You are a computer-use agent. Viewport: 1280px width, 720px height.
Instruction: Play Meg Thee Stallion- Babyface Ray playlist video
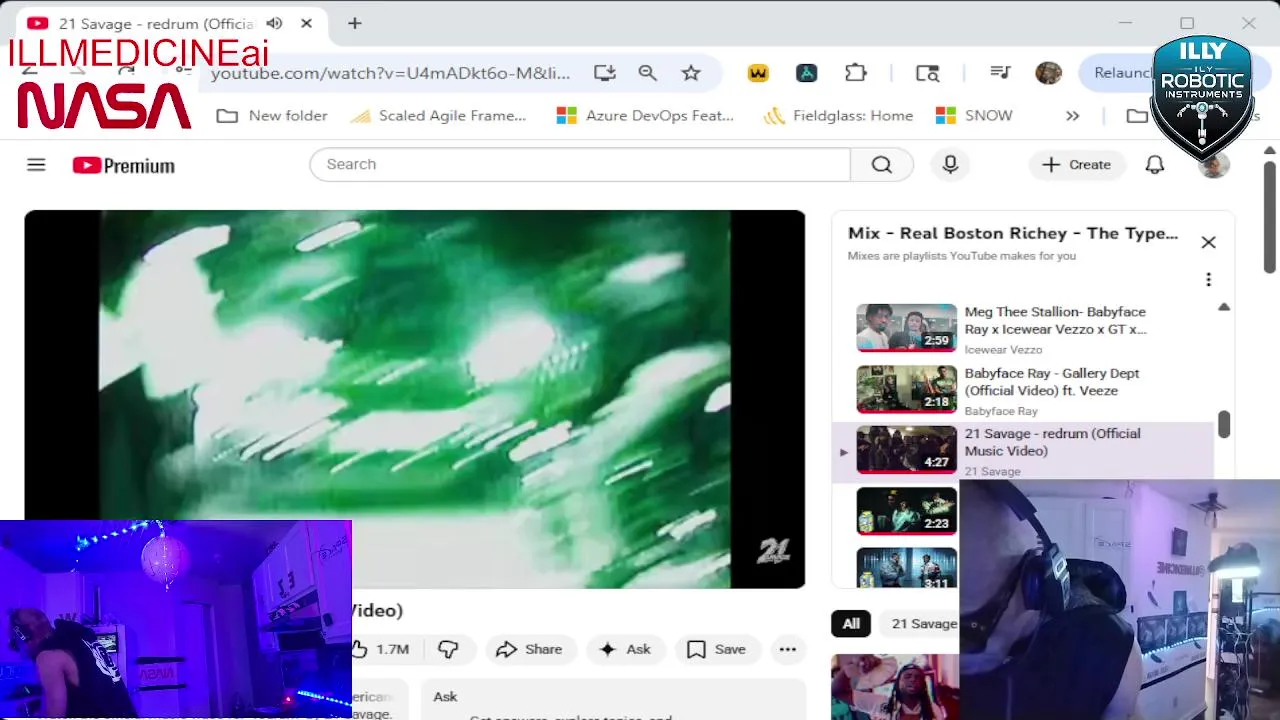(1055, 320)
